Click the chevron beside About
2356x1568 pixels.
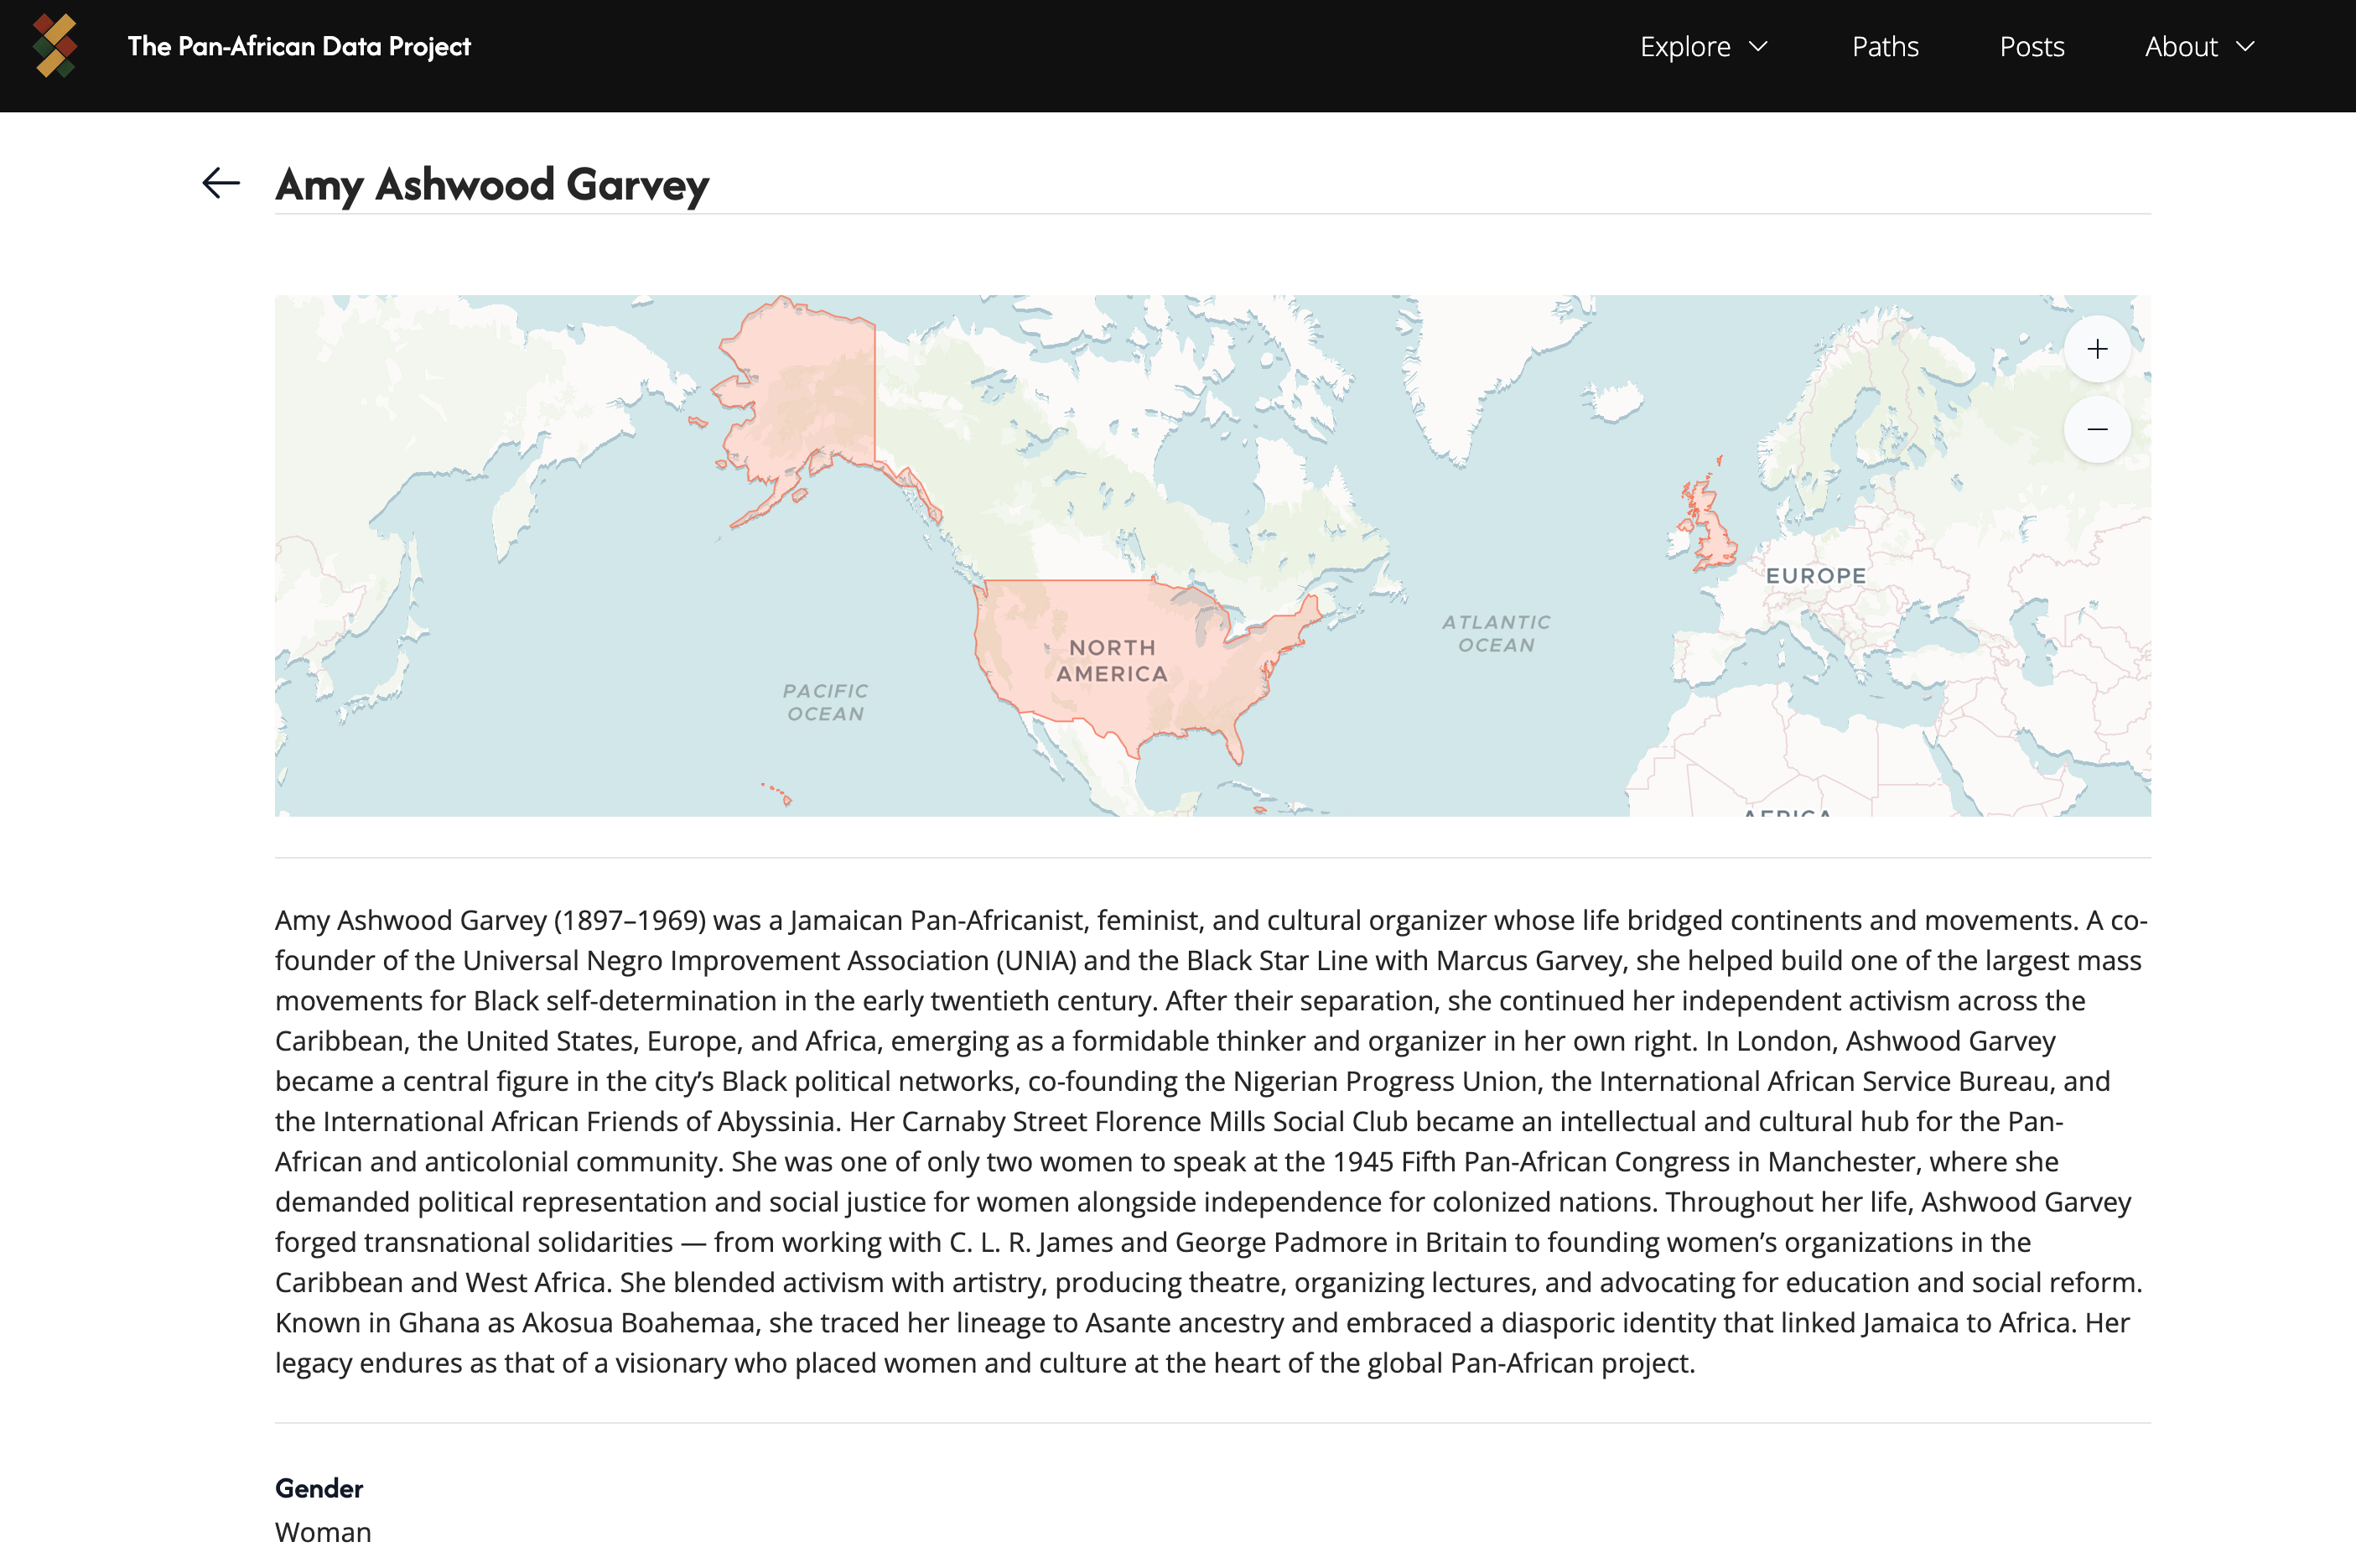click(x=2245, y=46)
